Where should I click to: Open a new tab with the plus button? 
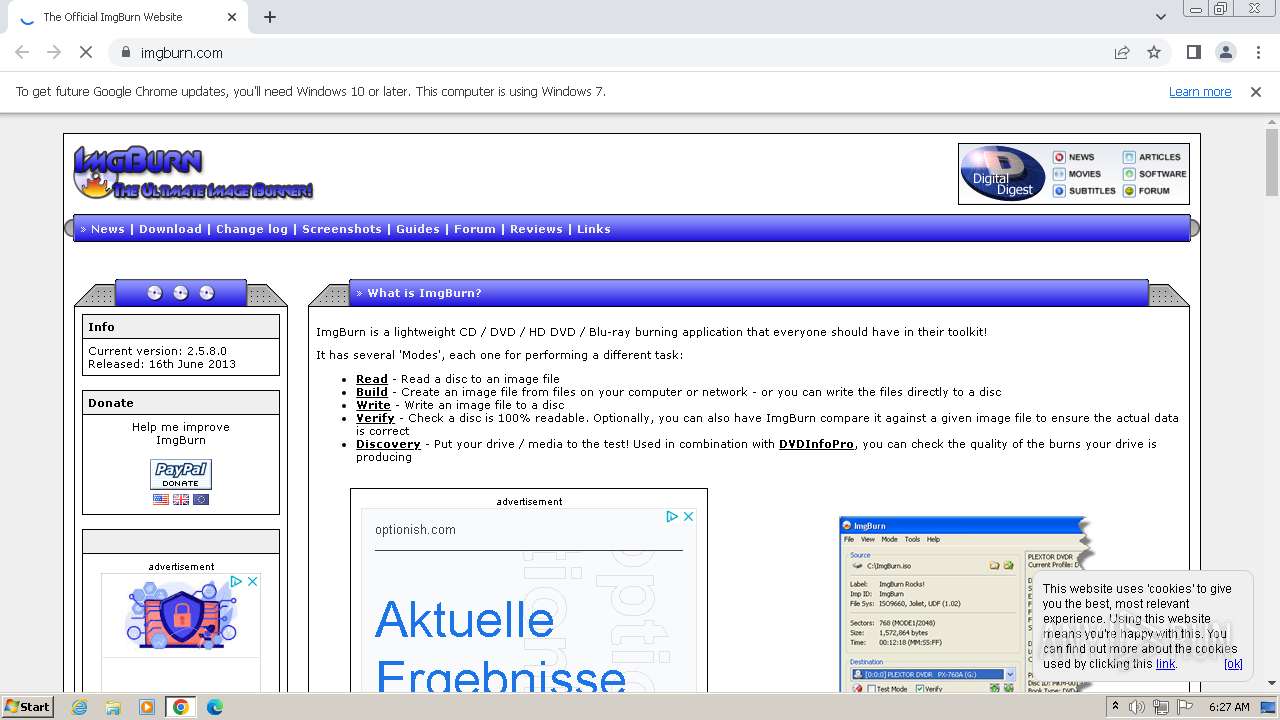270,17
